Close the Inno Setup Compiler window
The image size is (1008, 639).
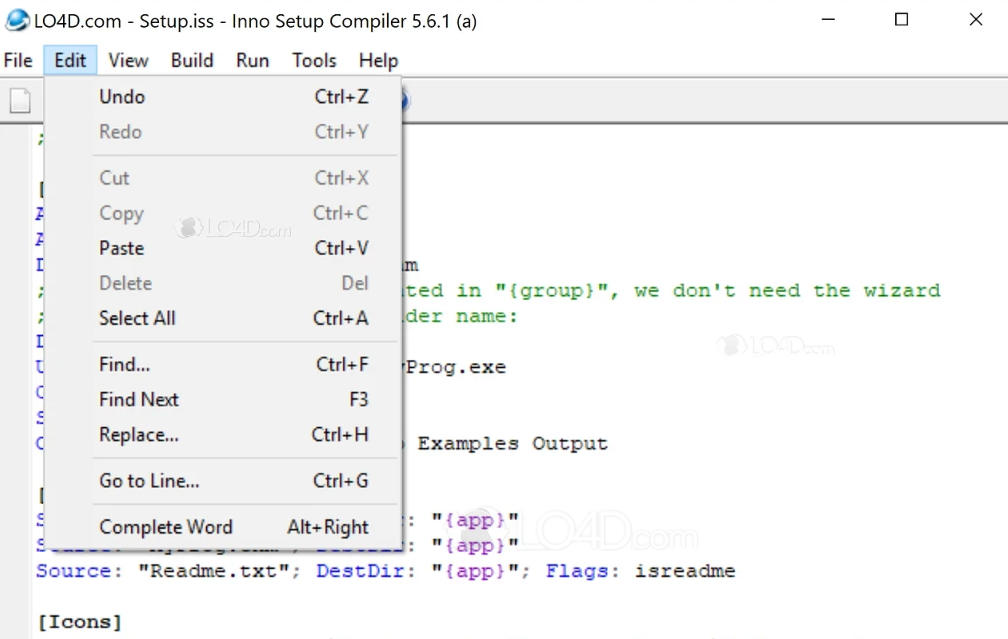pos(976,20)
